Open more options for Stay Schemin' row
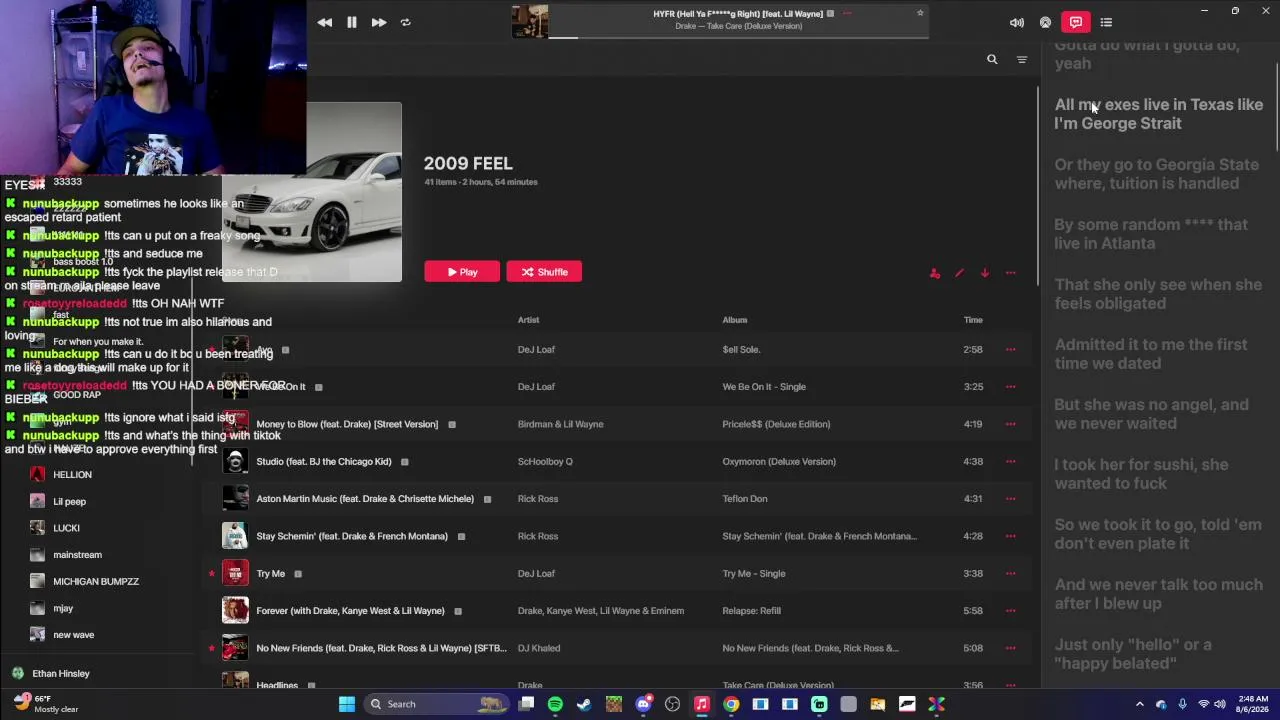 tap(1011, 536)
